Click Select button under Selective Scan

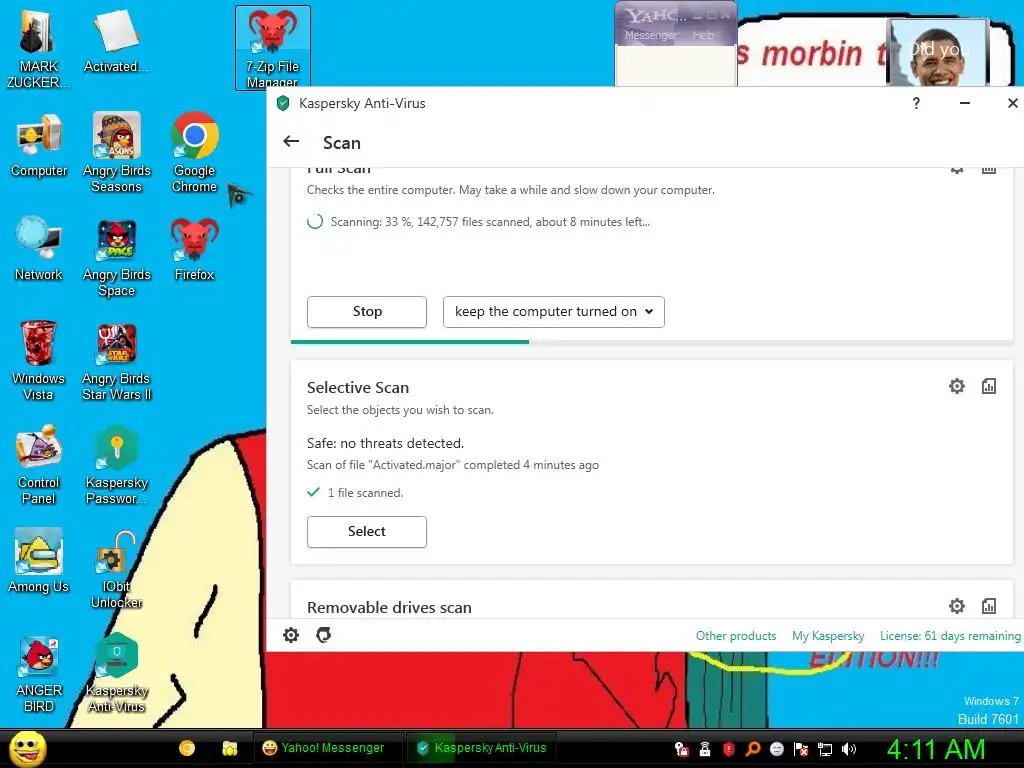click(x=367, y=532)
